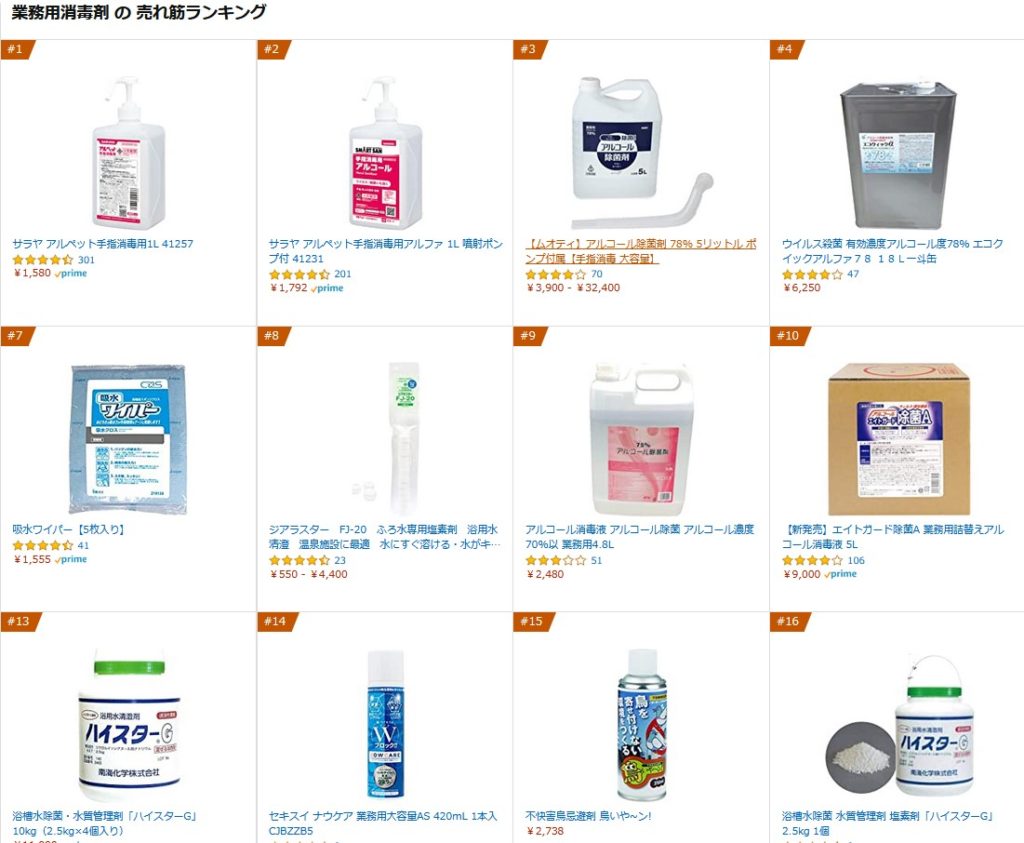
Task: Open the #1 Saraya Alpet 41257 product image
Action: point(129,153)
